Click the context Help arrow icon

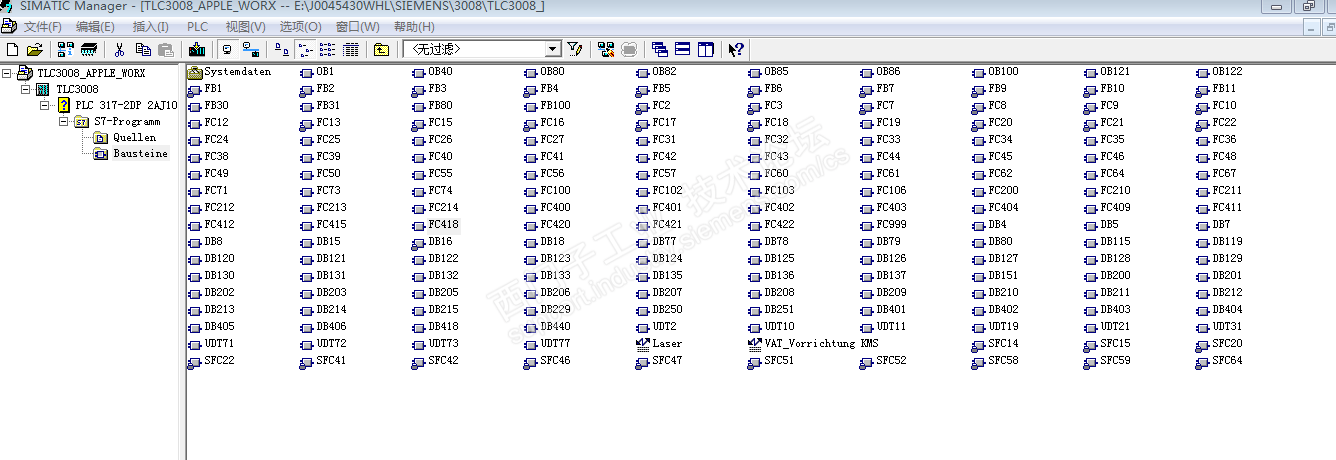coord(736,49)
